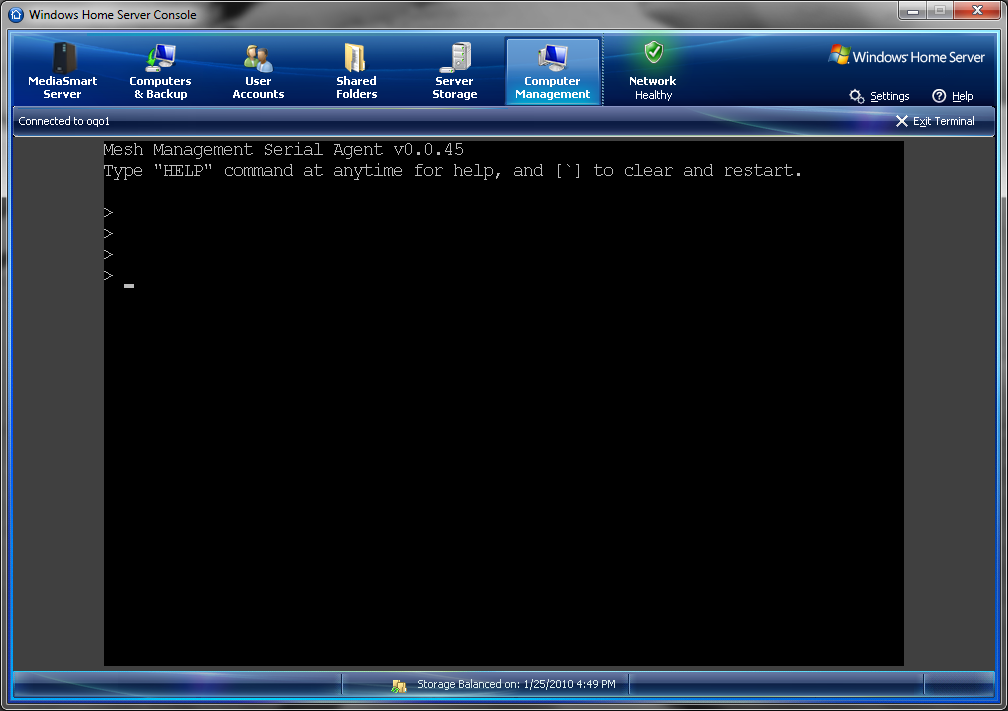1008x711 pixels.
Task: Click the Storage Balanced status icon
Action: [x=399, y=685]
